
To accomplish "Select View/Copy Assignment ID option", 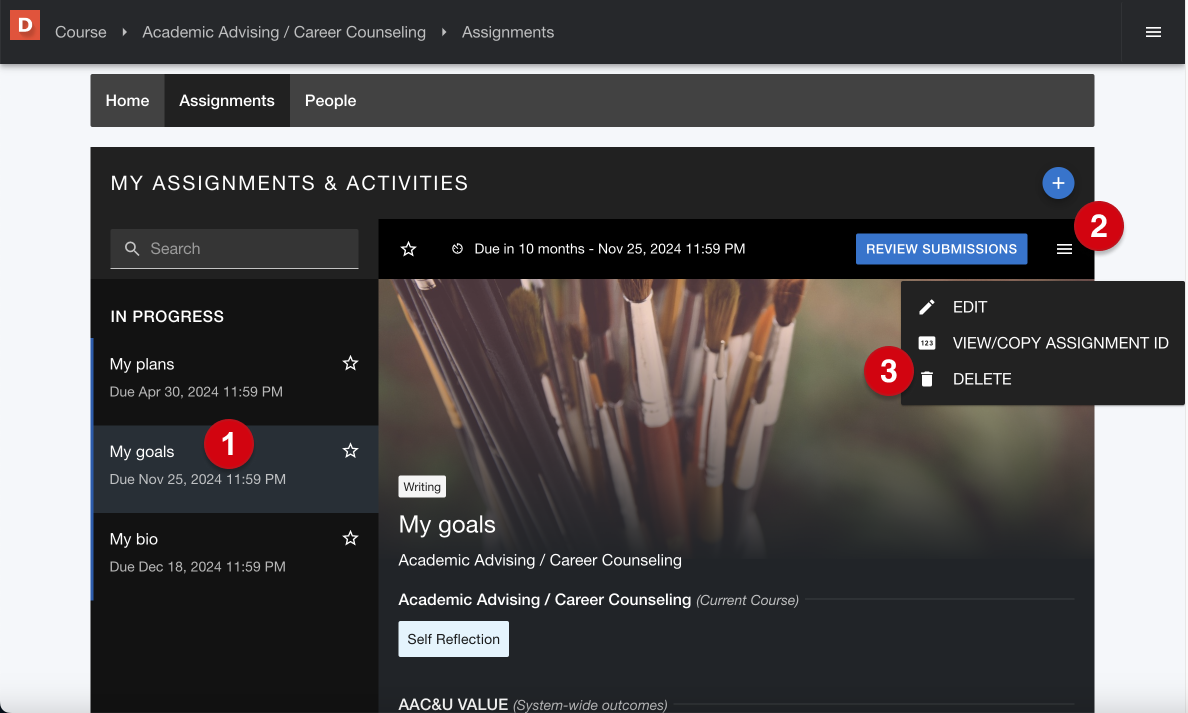I will pyautogui.click(x=1043, y=343).
